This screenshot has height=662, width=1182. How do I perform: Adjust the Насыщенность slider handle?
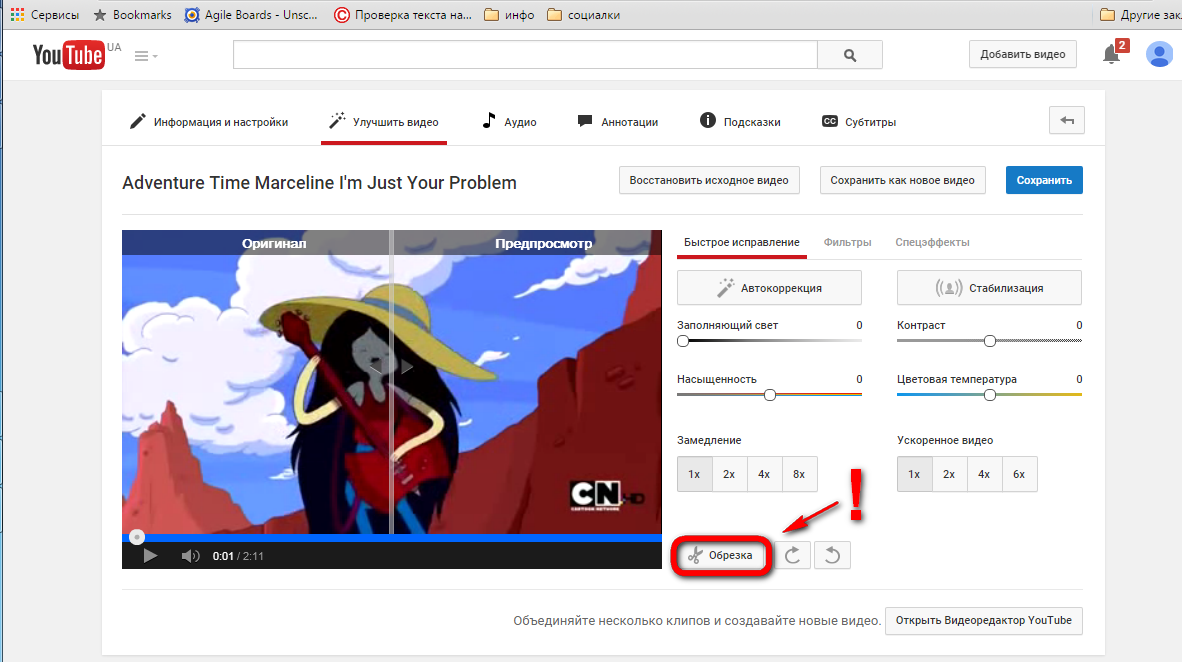coord(770,395)
